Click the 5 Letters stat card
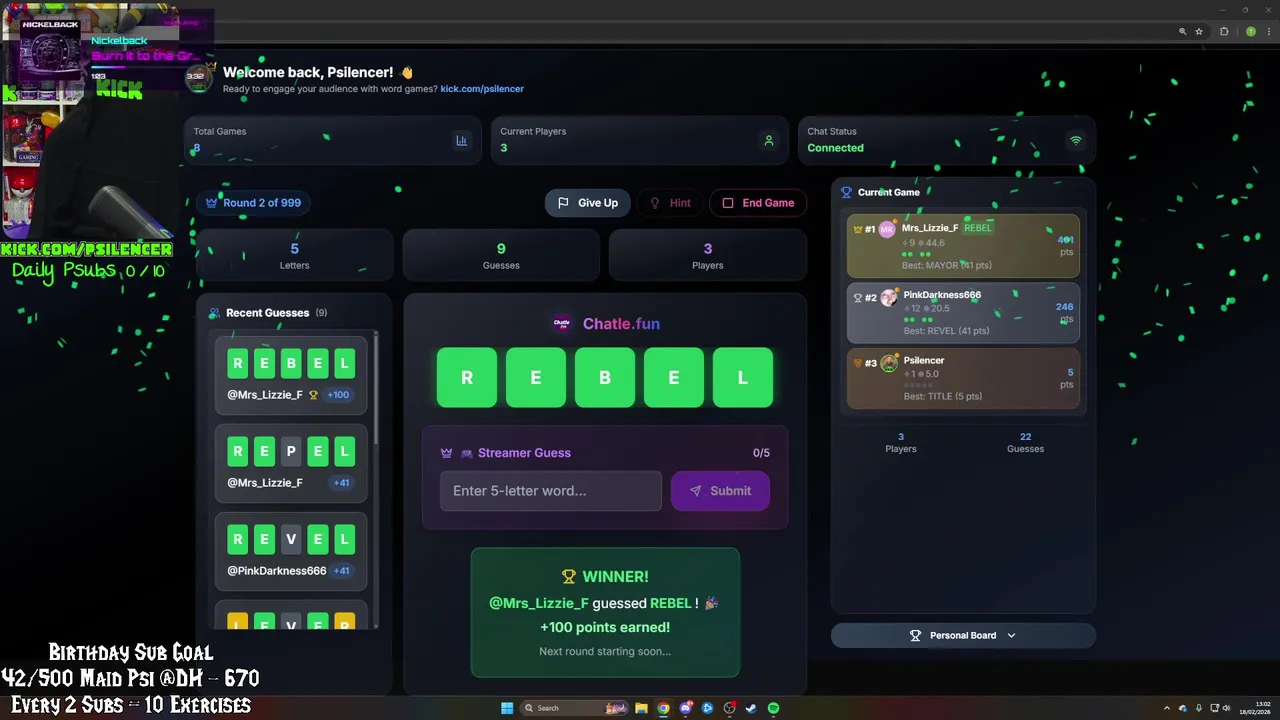The height and width of the screenshot is (720, 1280). pos(294,256)
